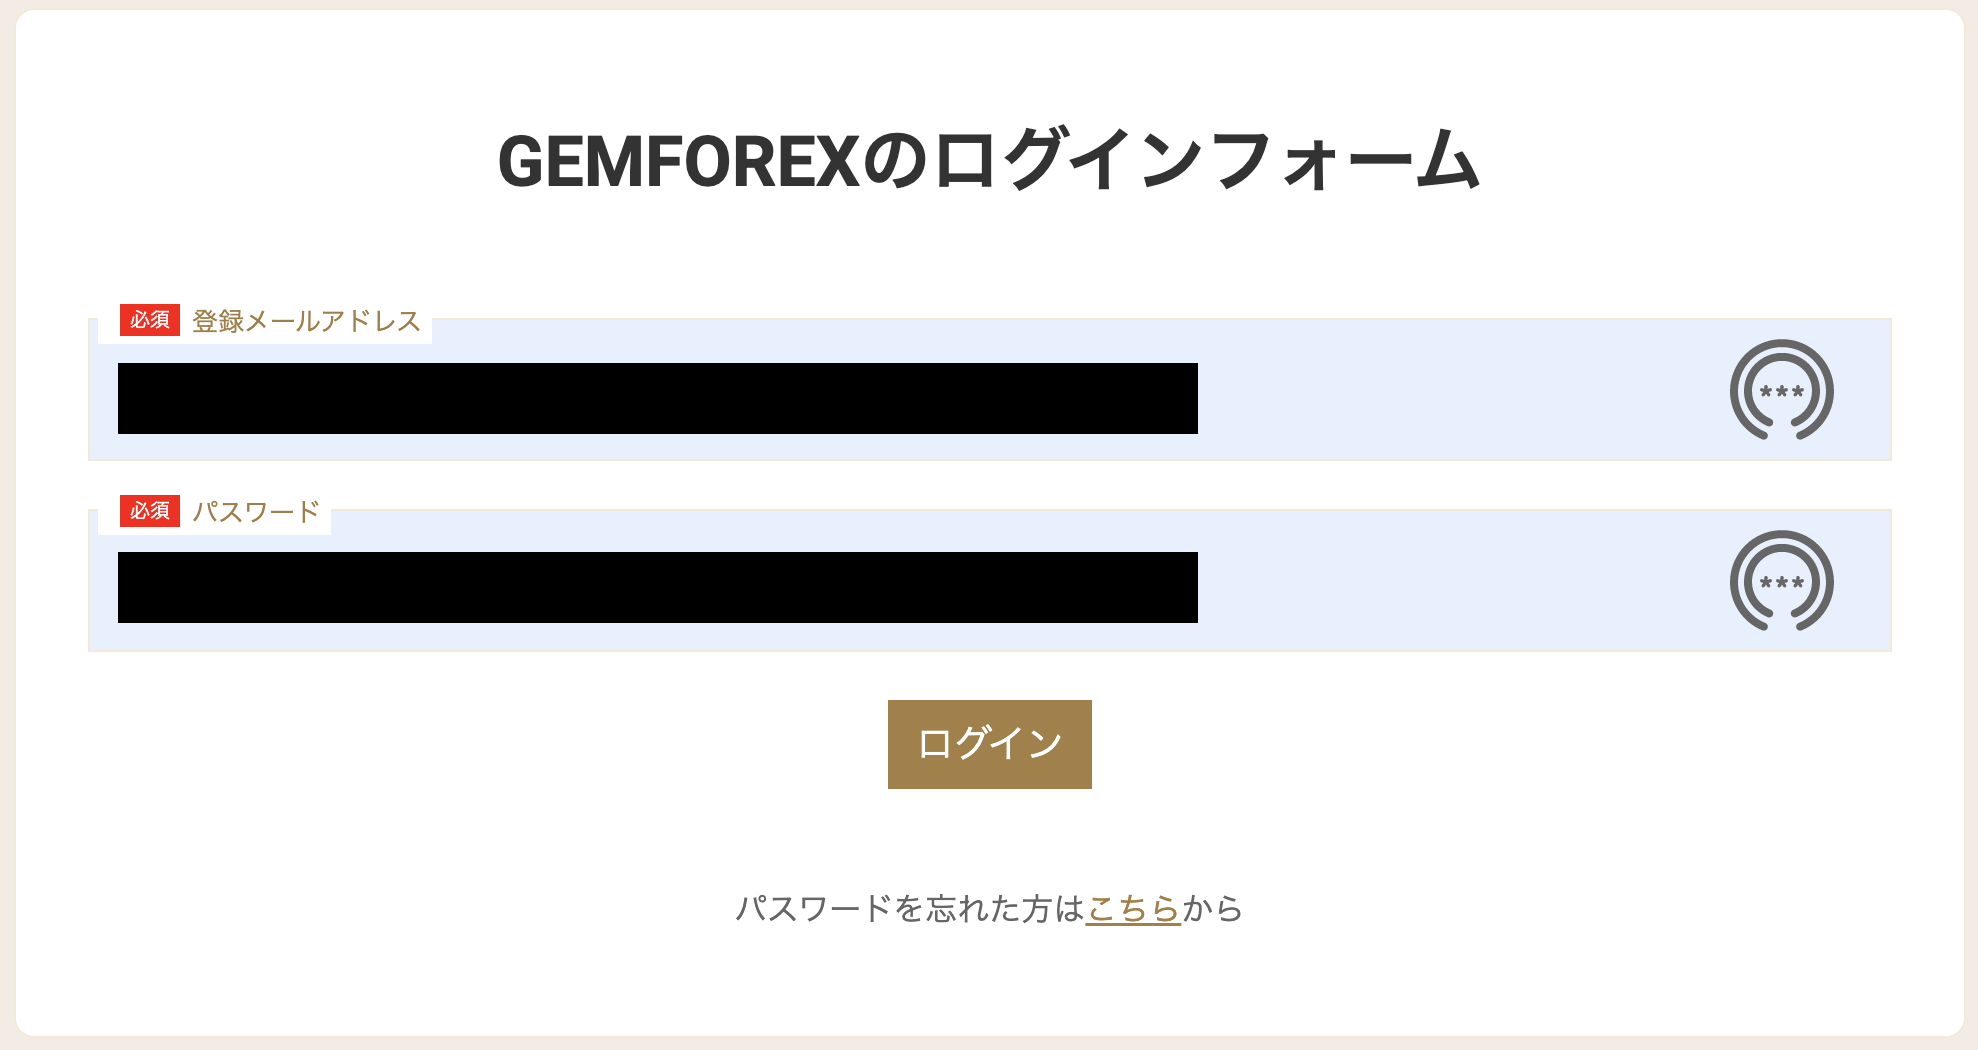1978x1050 pixels.
Task: Click the password manager icon in email field
Action: (x=1781, y=390)
